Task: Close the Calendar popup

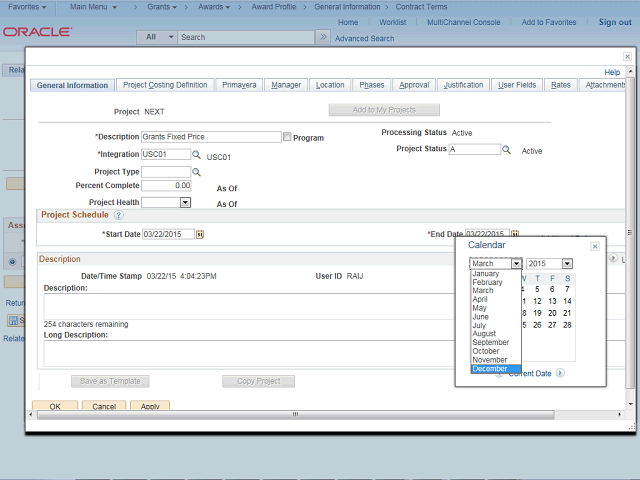Action: pos(594,246)
